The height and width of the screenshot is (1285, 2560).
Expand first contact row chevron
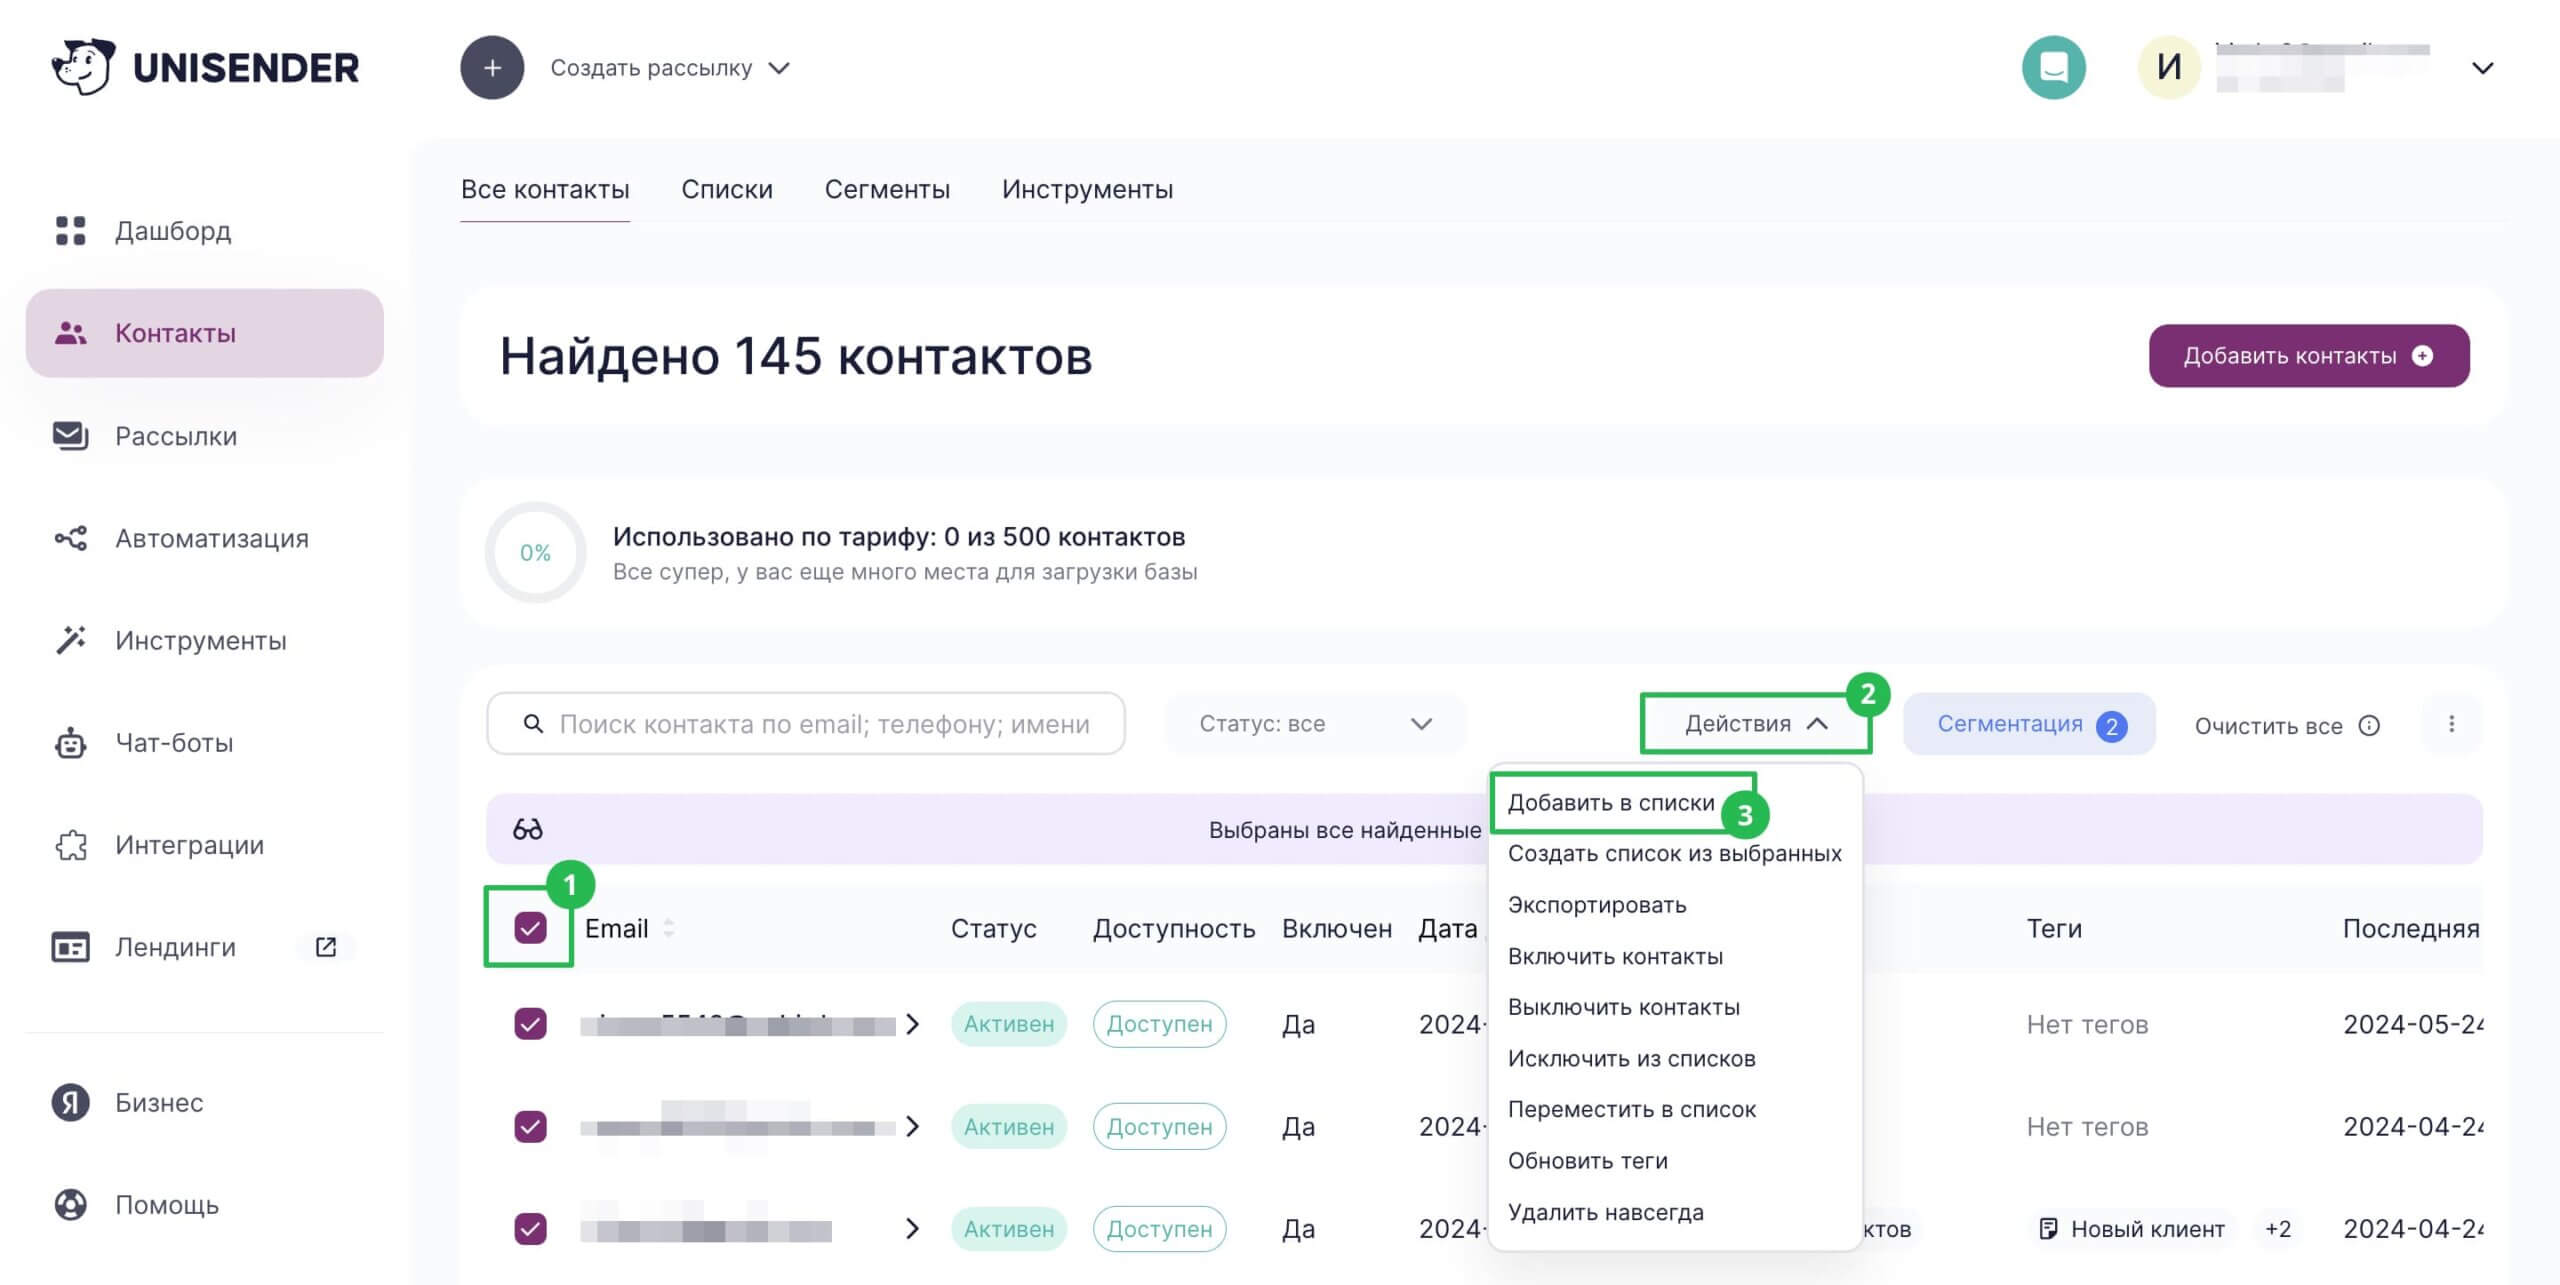[912, 1024]
